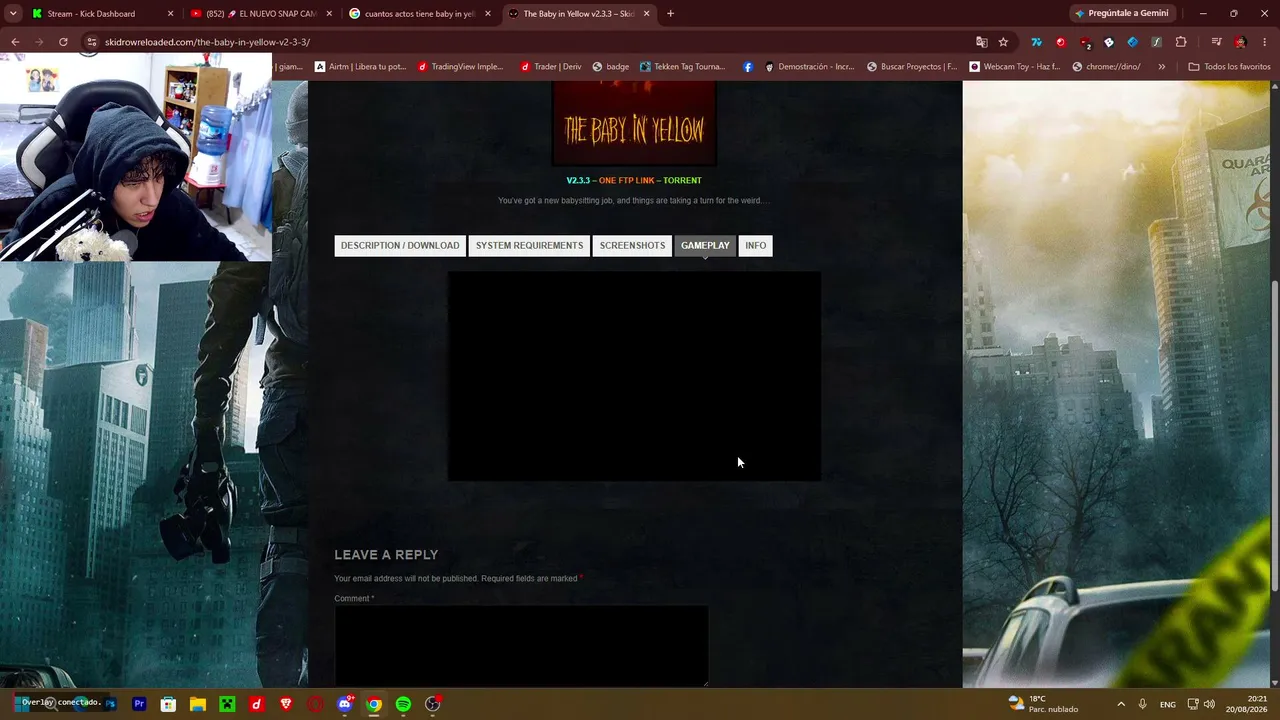Viewport: 1280px width, 720px height.
Task: Click the microphone tray icon
Action: pyautogui.click(x=1142, y=704)
